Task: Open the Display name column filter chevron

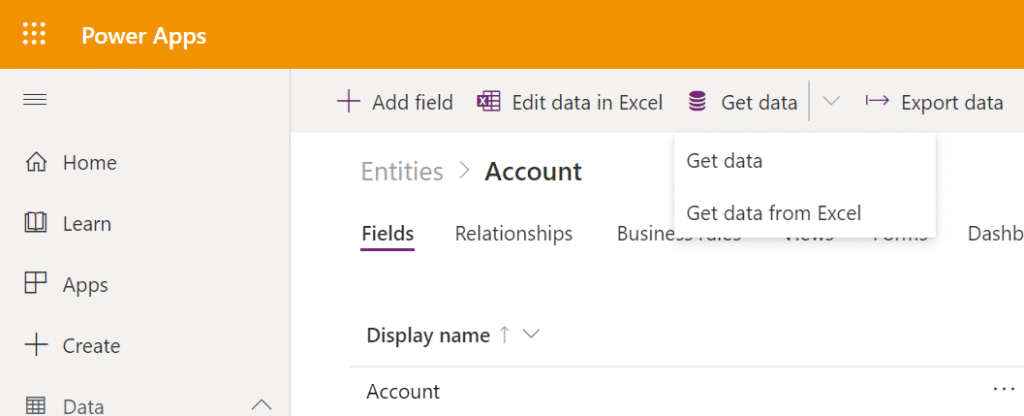Action: (x=532, y=334)
